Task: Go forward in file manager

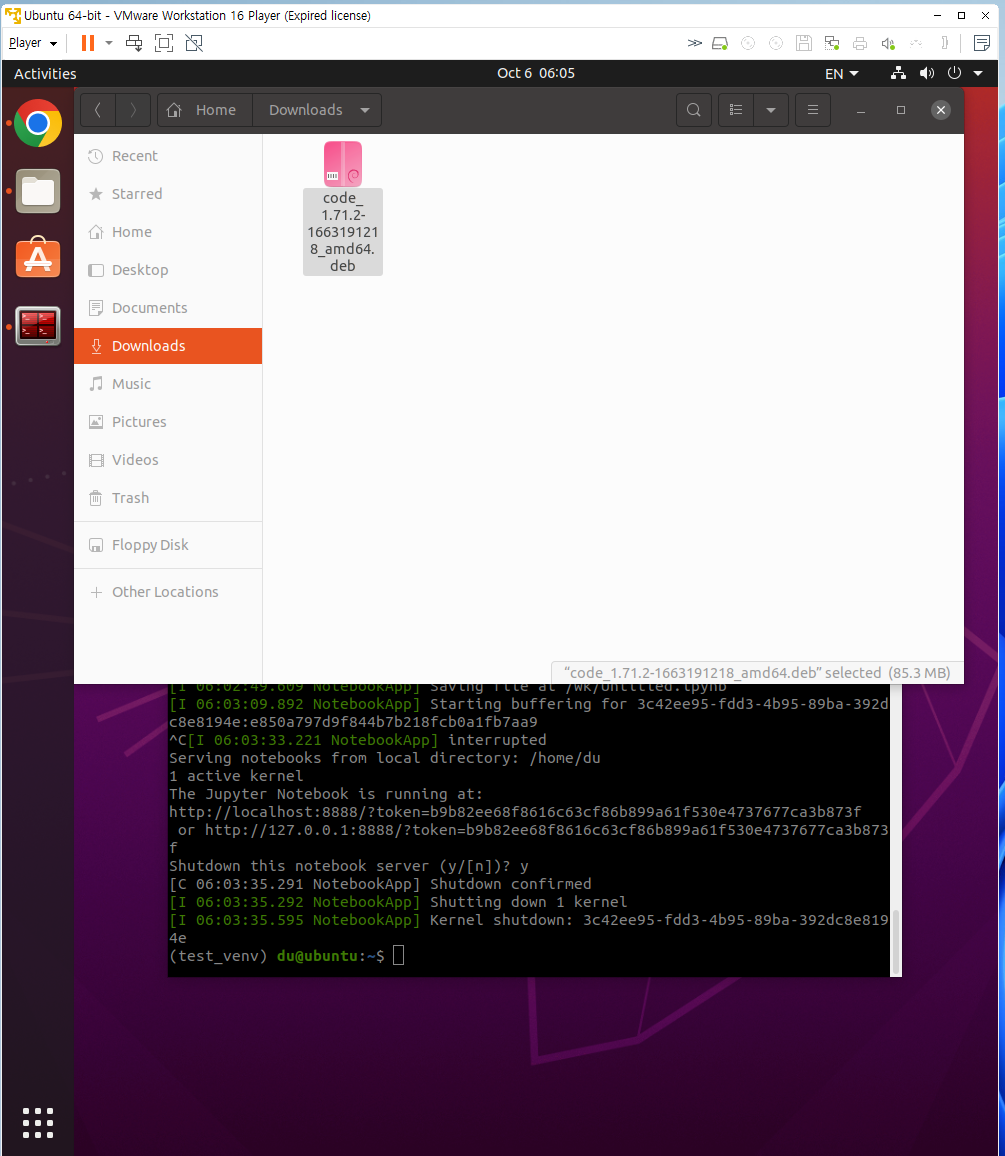Action: coord(133,110)
